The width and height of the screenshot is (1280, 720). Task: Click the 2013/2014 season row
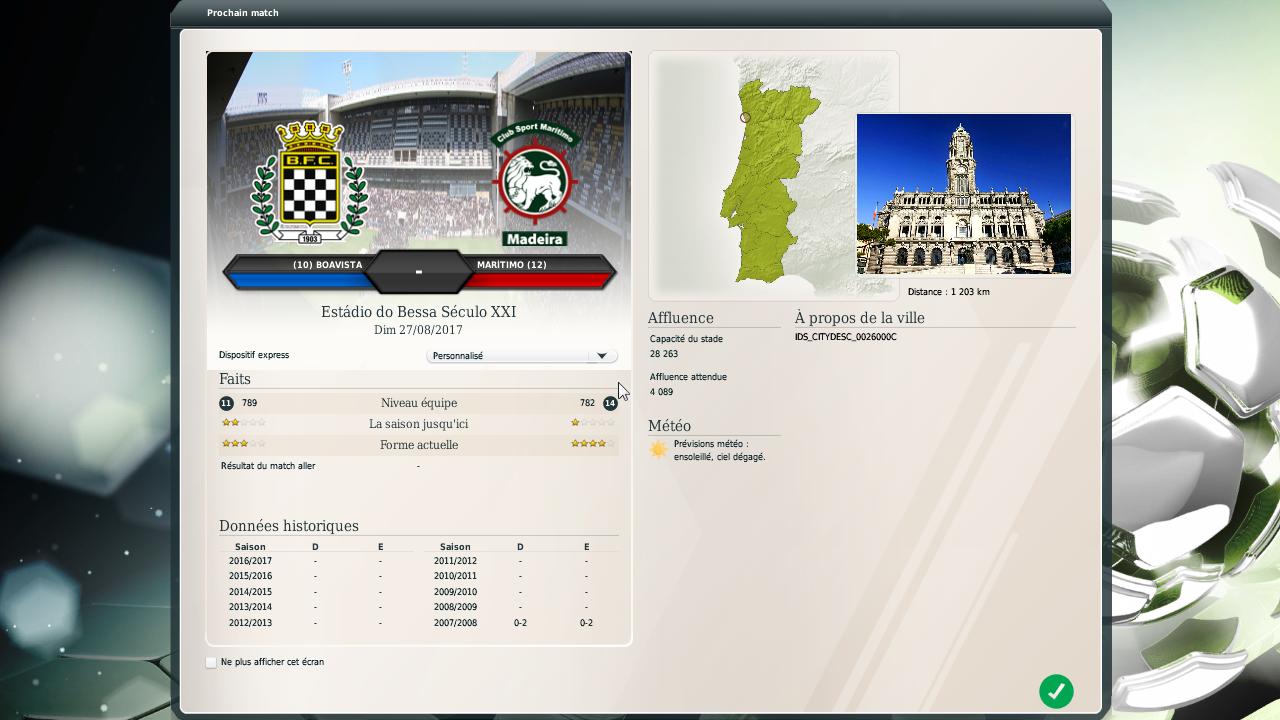[316, 607]
